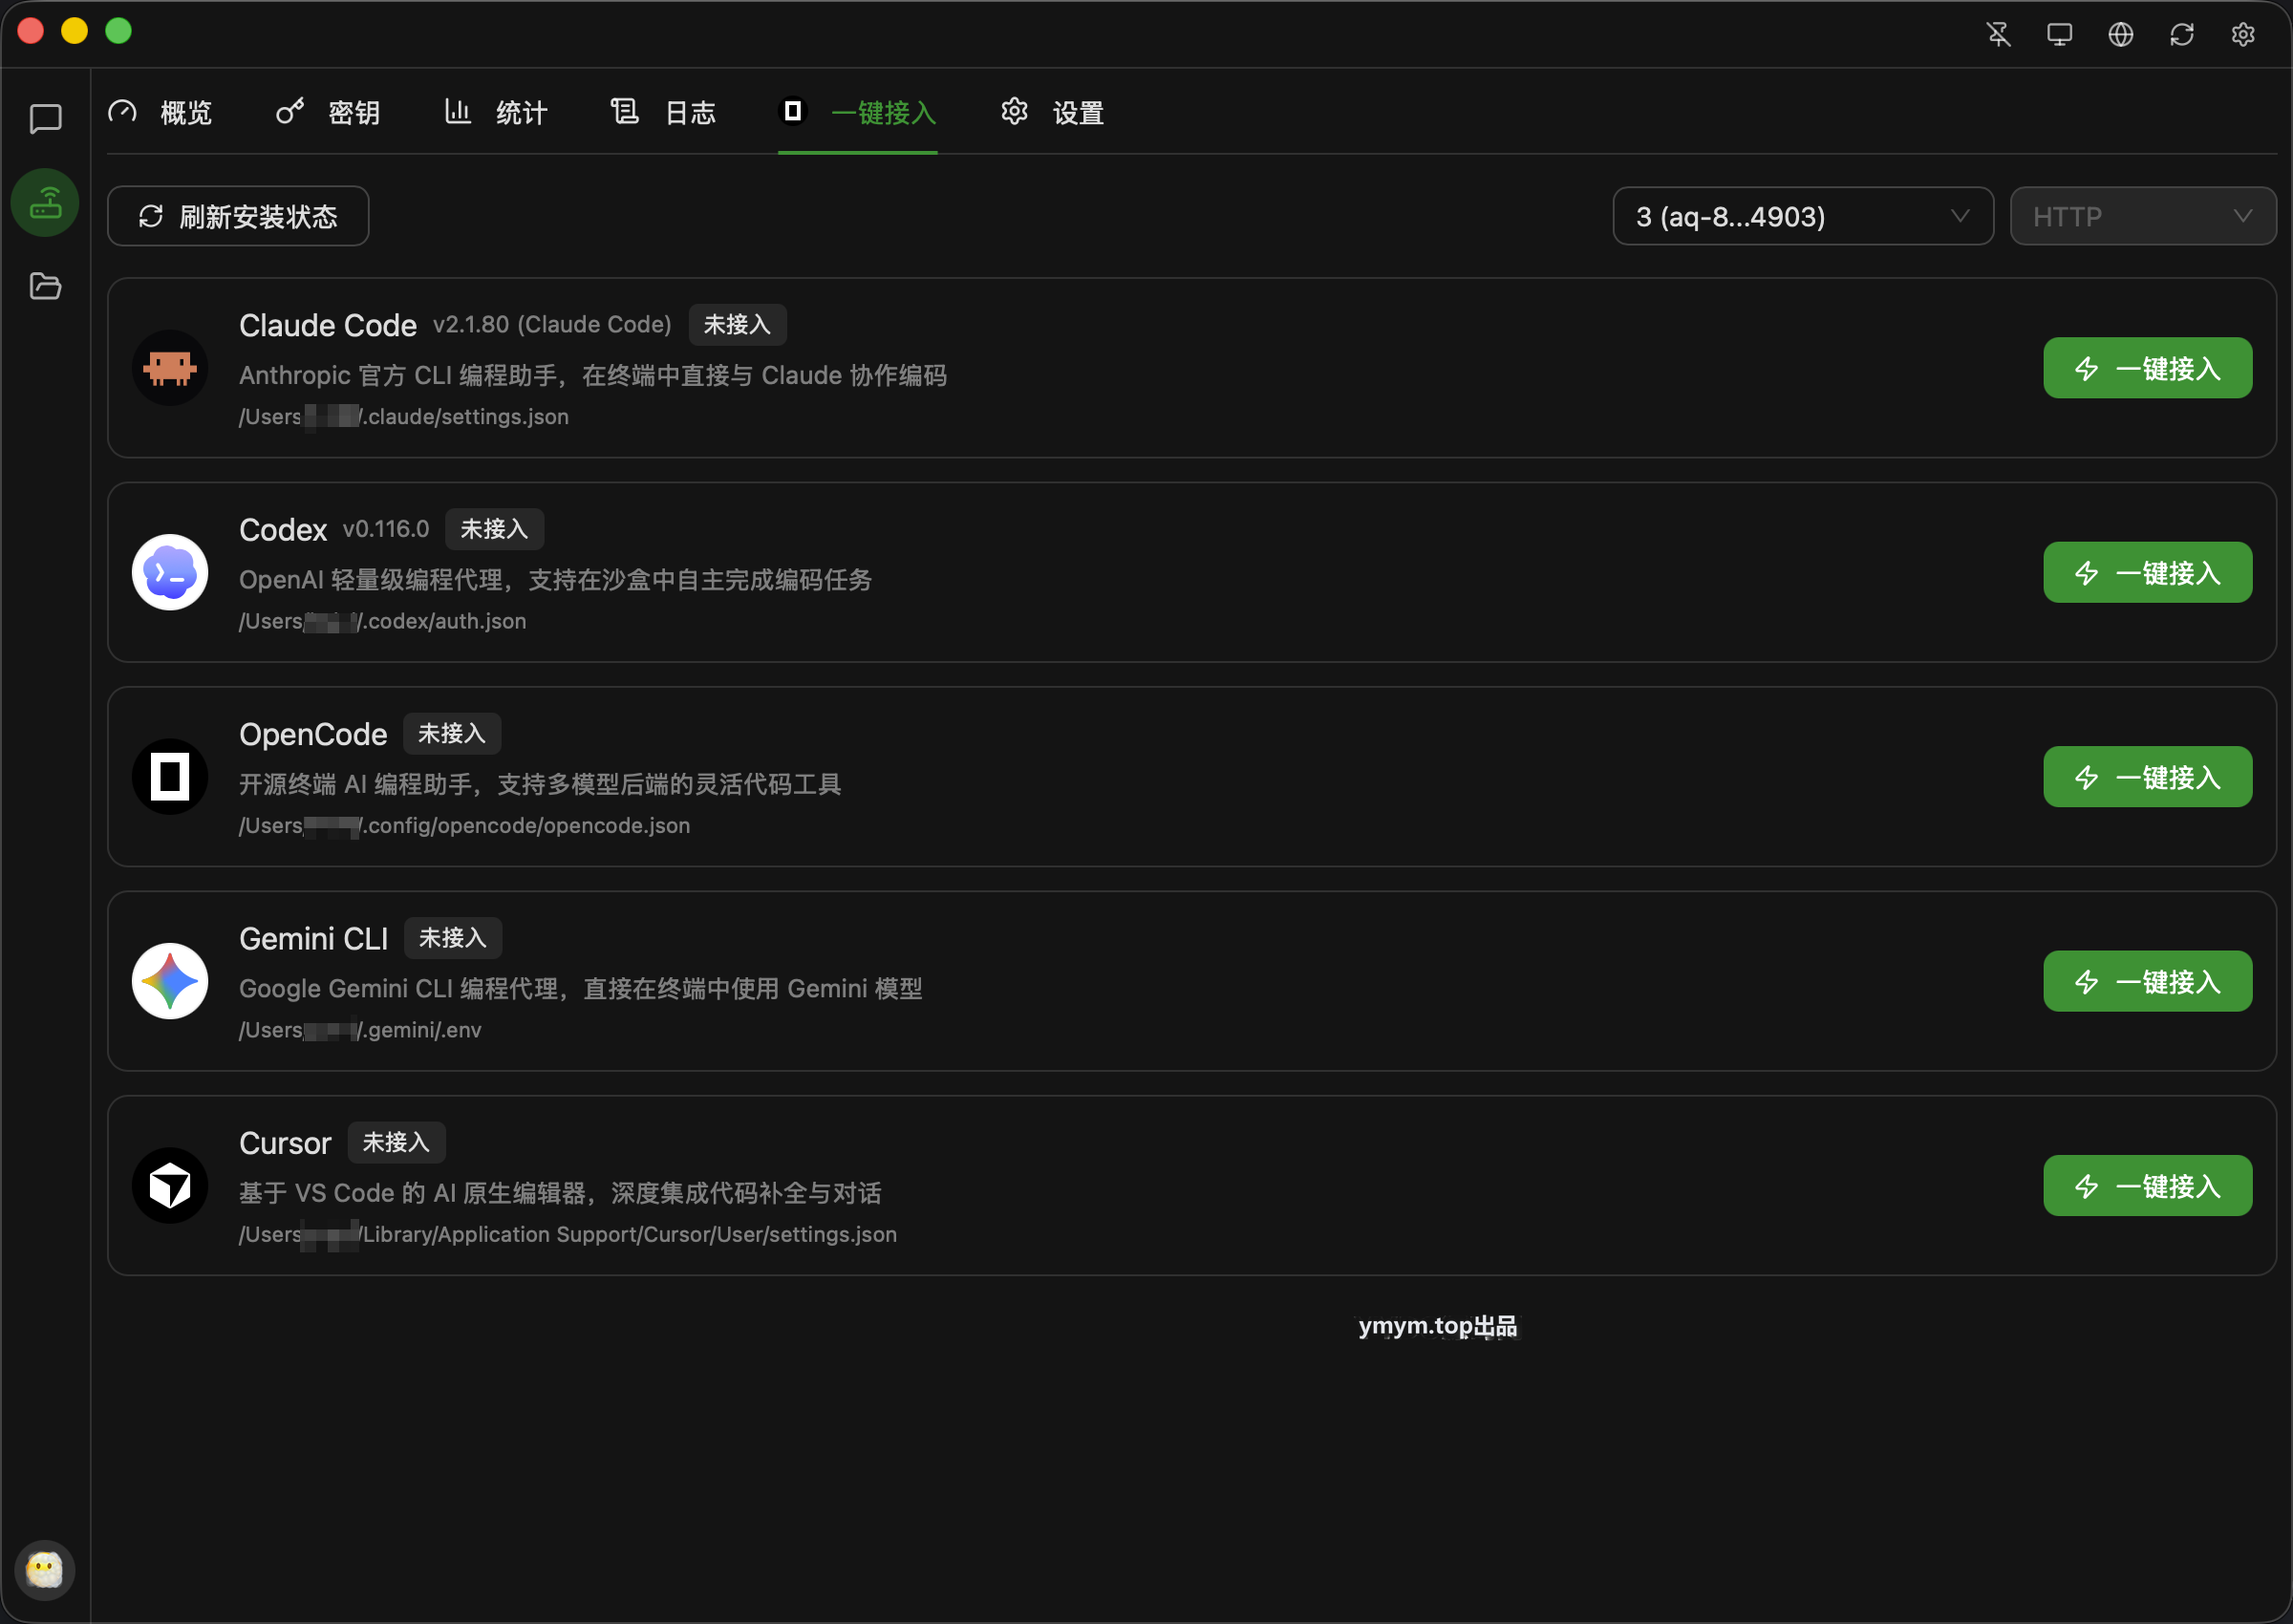Click the Codex app logo
2293x1624 pixels.
[170, 572]
